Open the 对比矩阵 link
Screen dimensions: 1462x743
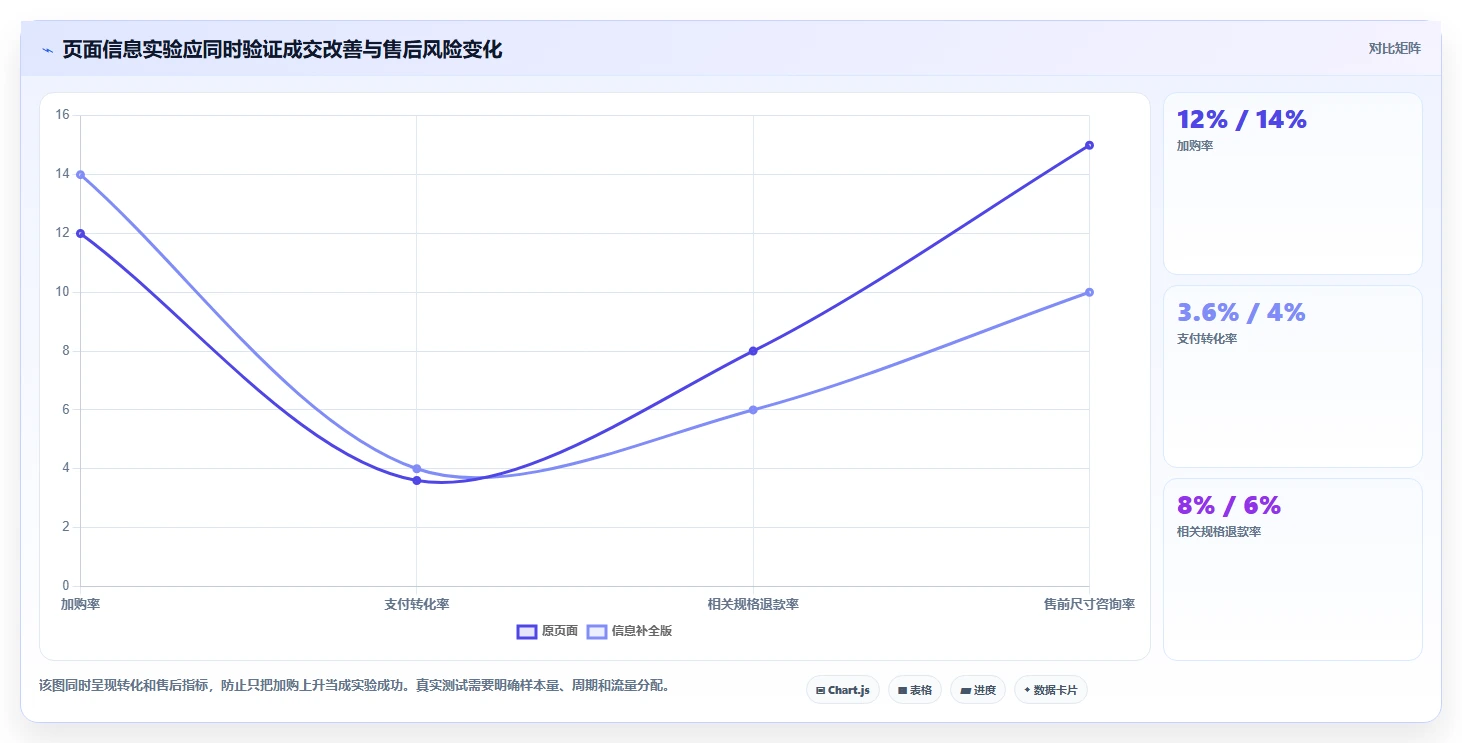tap(1394, 48)
